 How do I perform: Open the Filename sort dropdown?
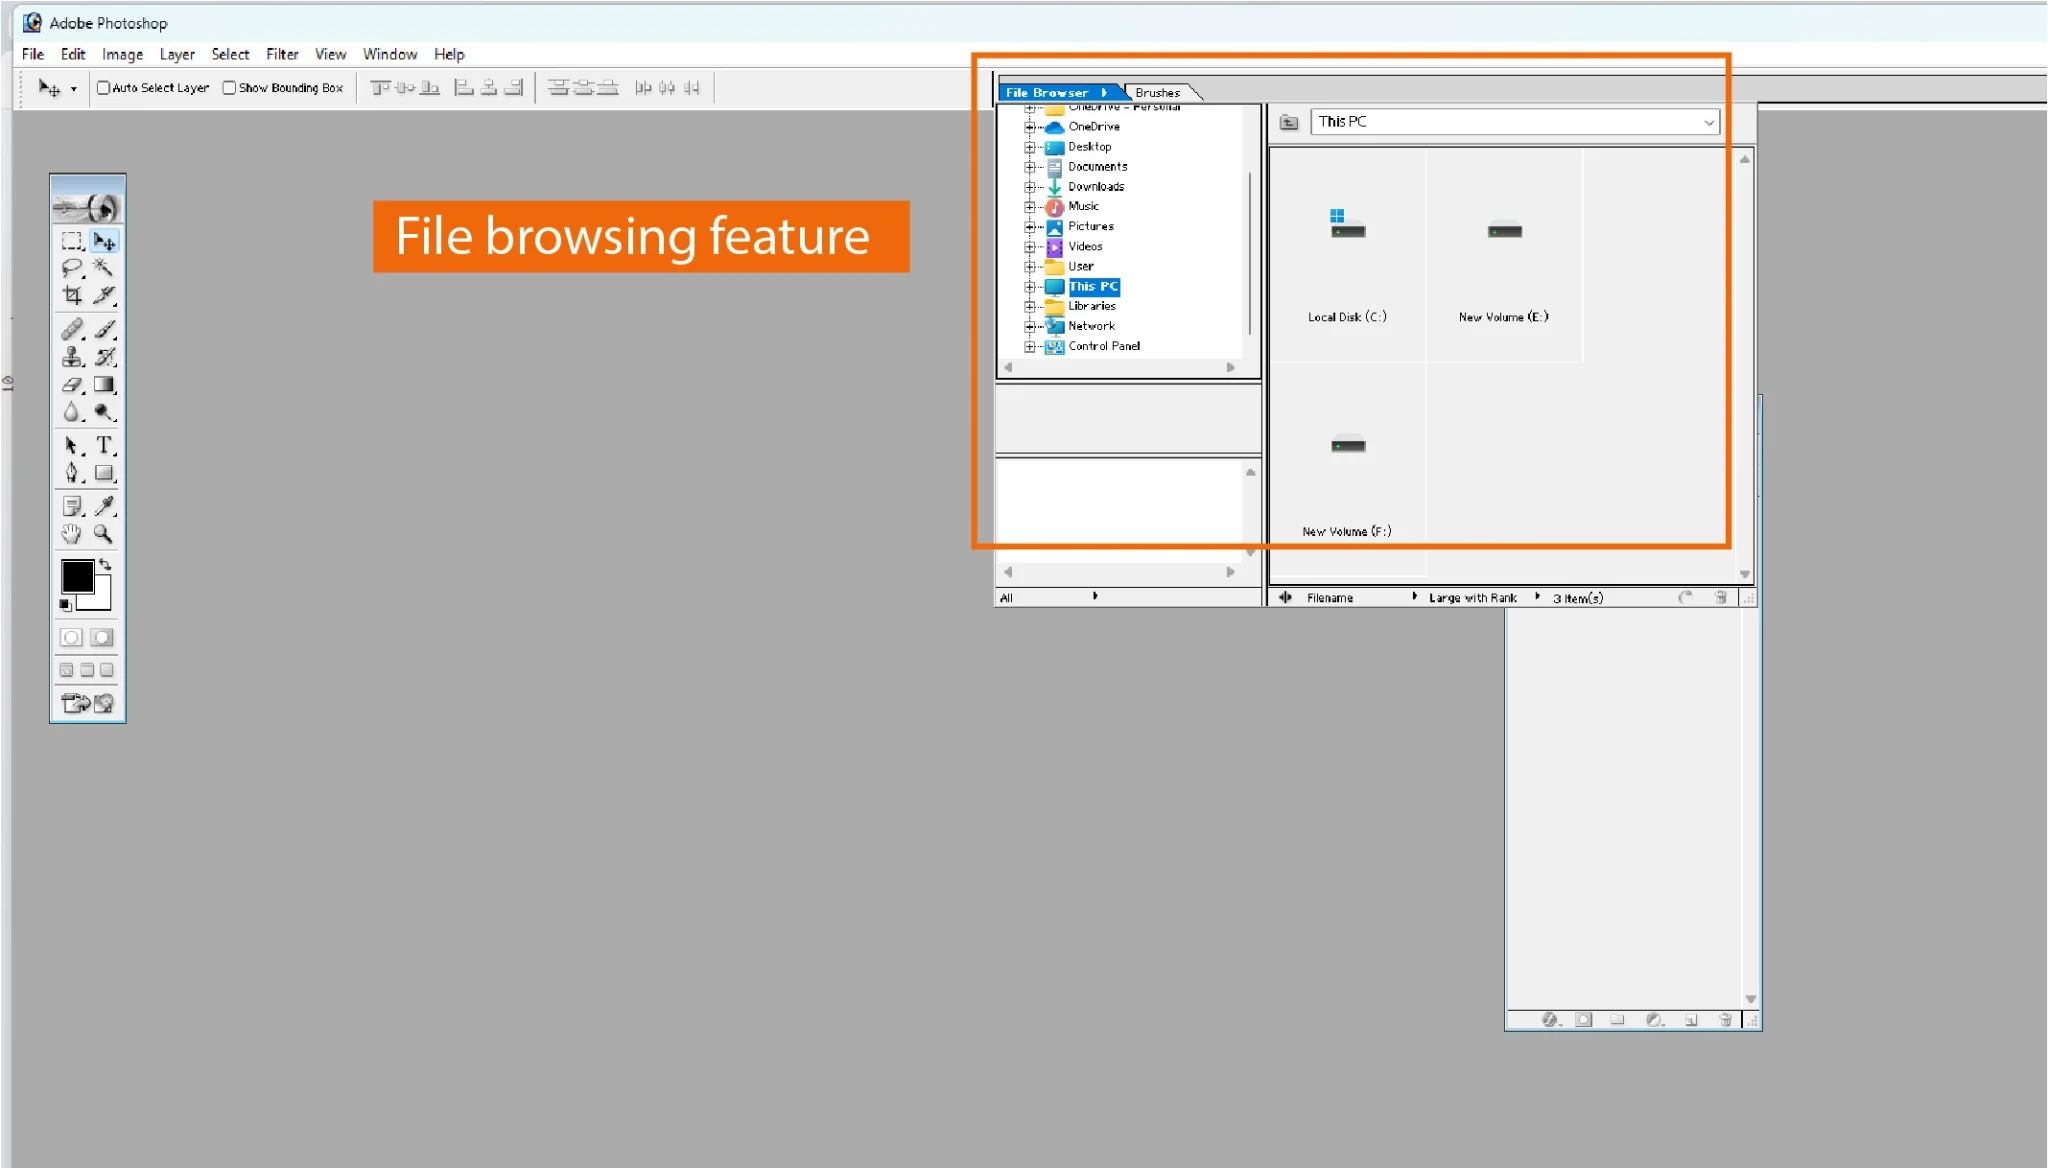[x=1361, y=598]
